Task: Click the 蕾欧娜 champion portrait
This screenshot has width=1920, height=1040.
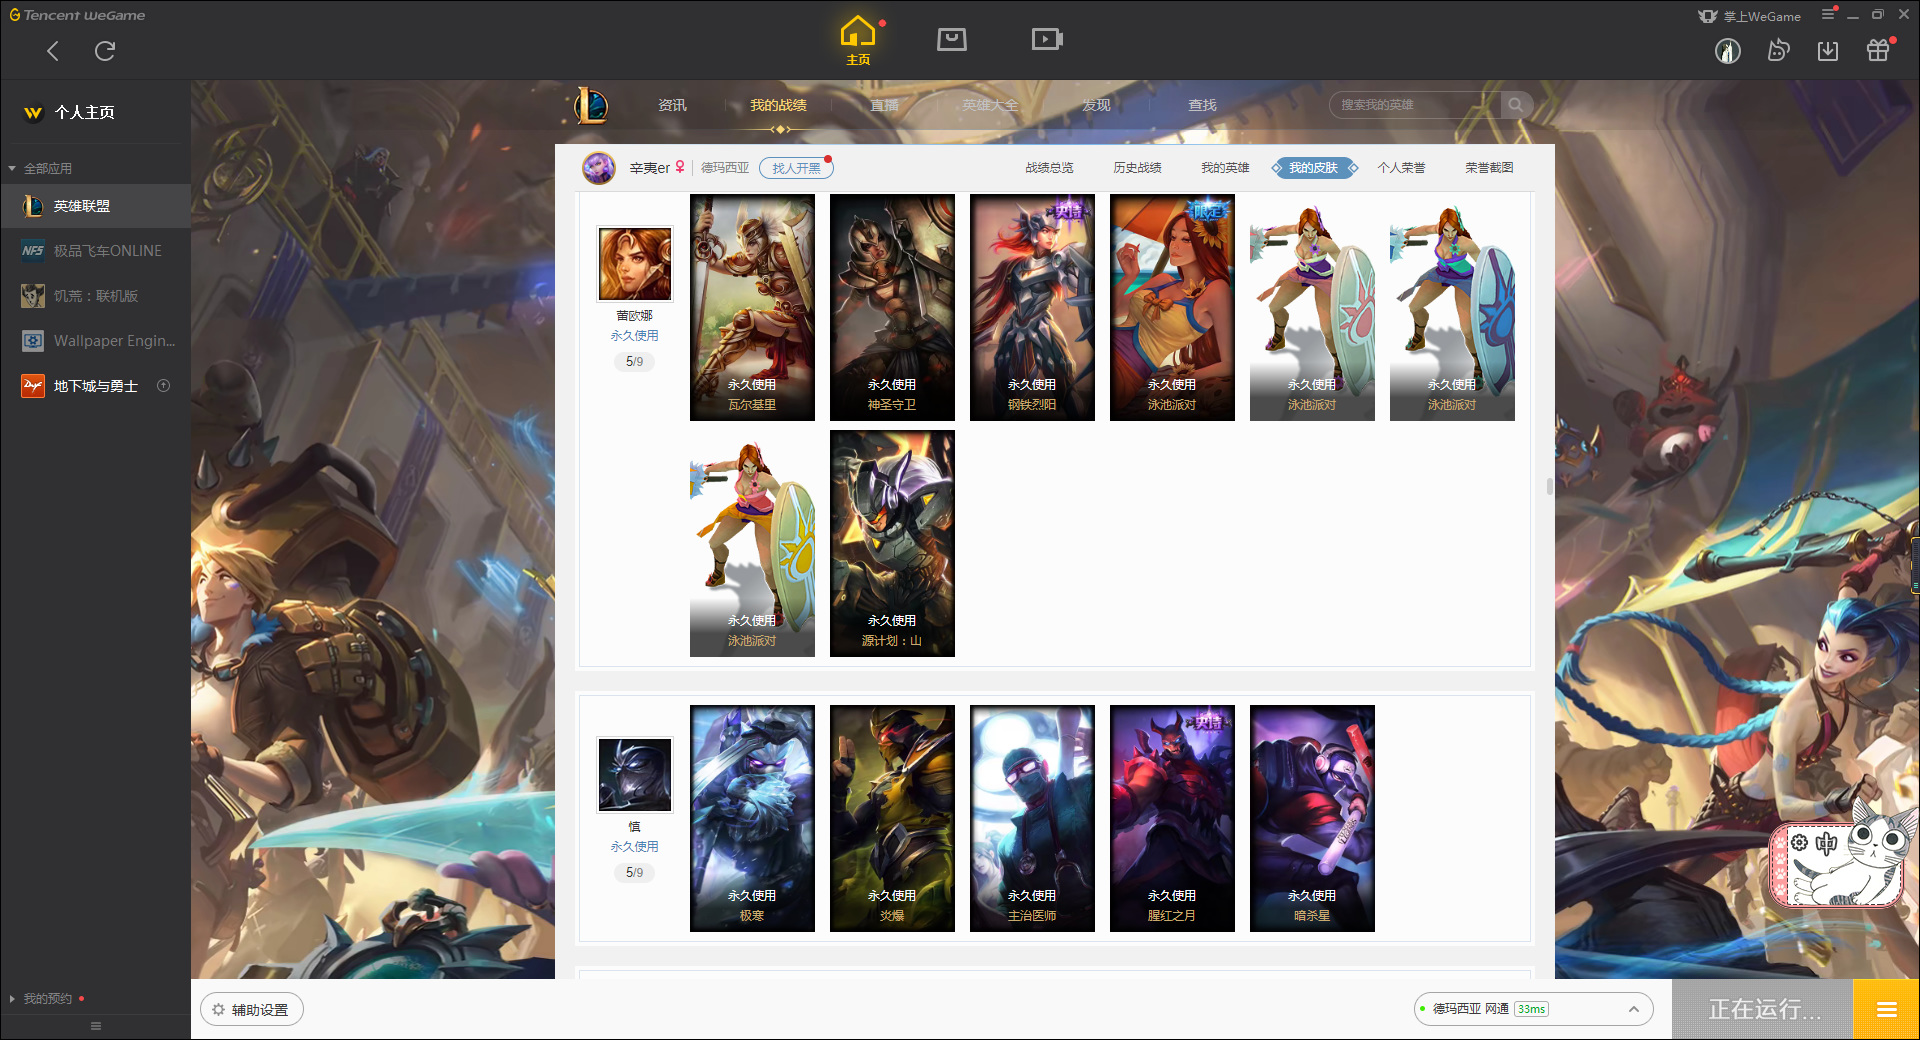Action: click(x=635, y=264)
